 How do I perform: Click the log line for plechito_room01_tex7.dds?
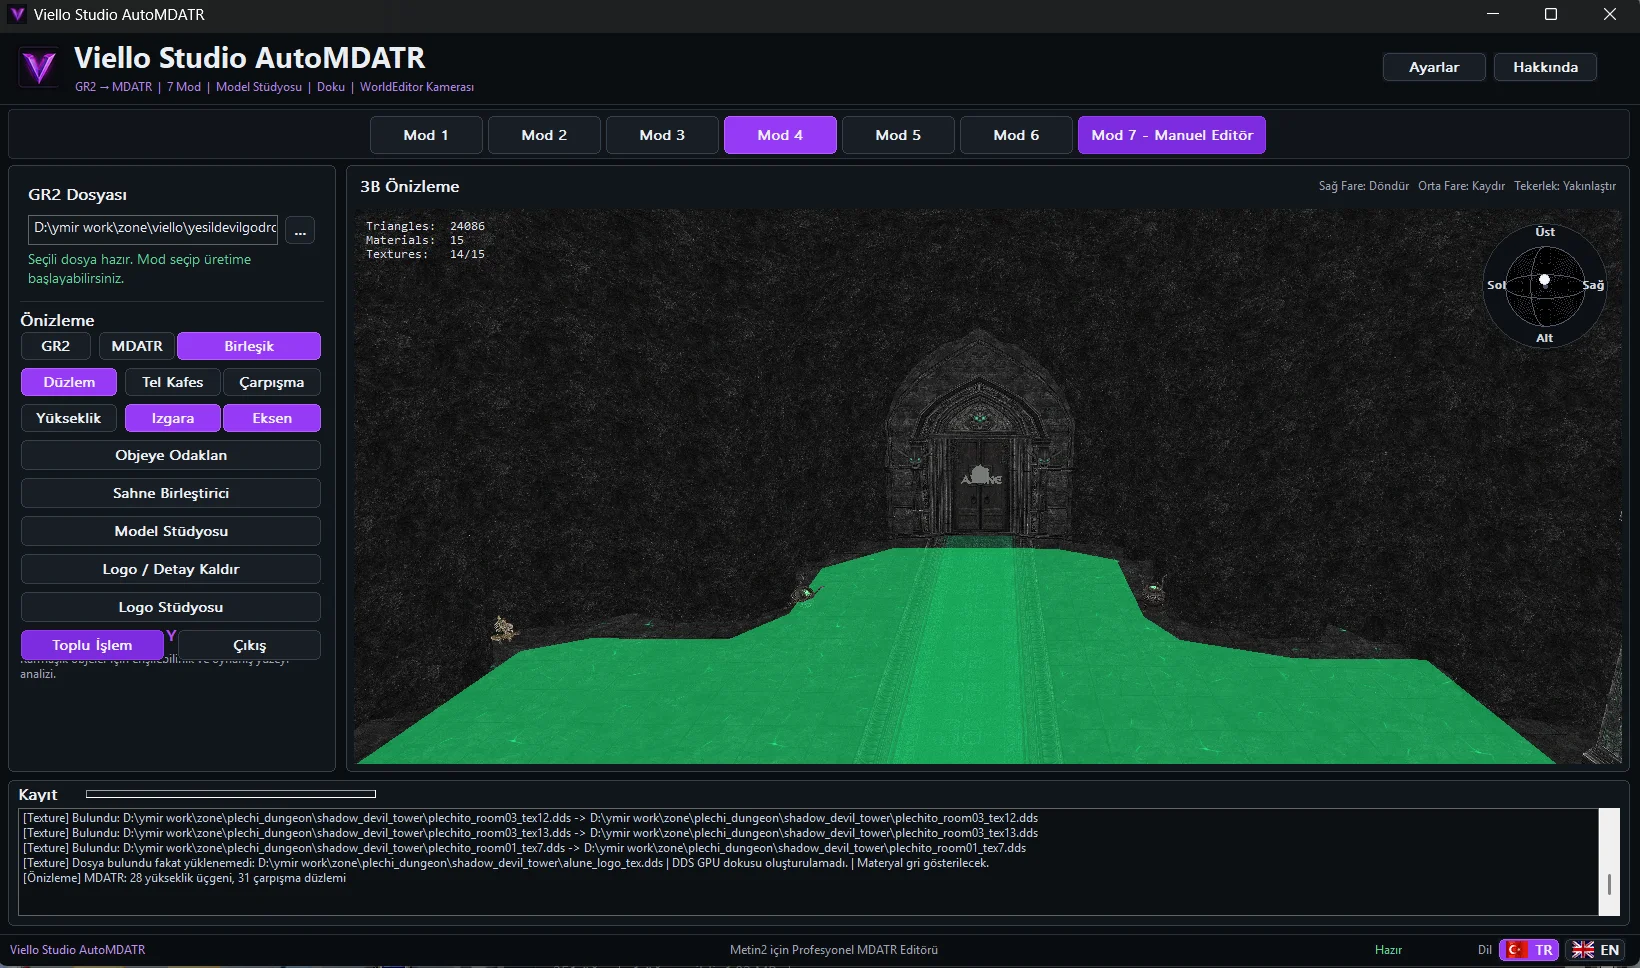(525, 848)
